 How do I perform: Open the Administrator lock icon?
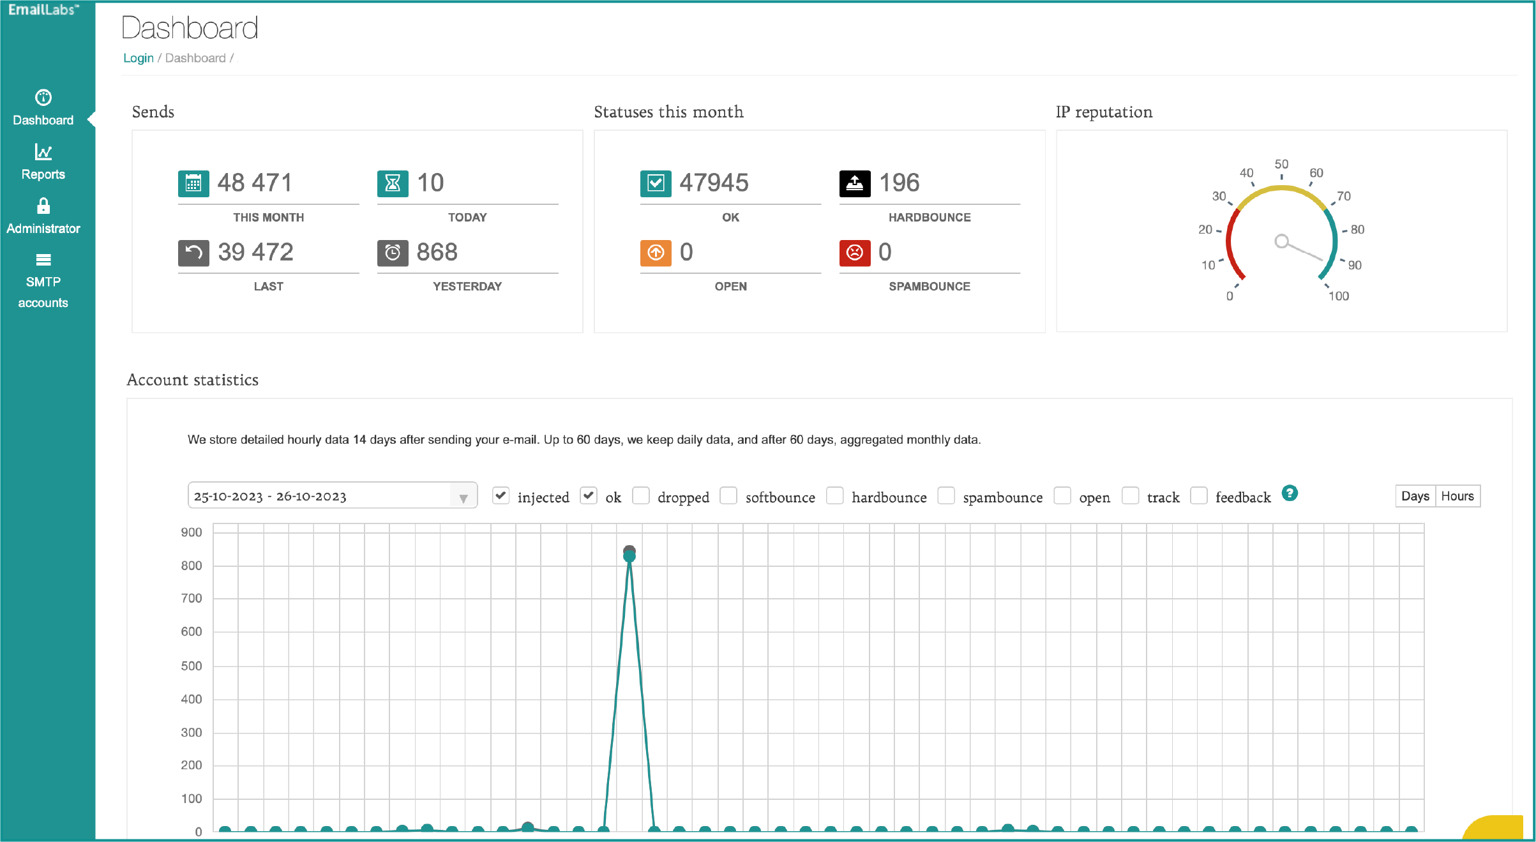tap(43, 206)
